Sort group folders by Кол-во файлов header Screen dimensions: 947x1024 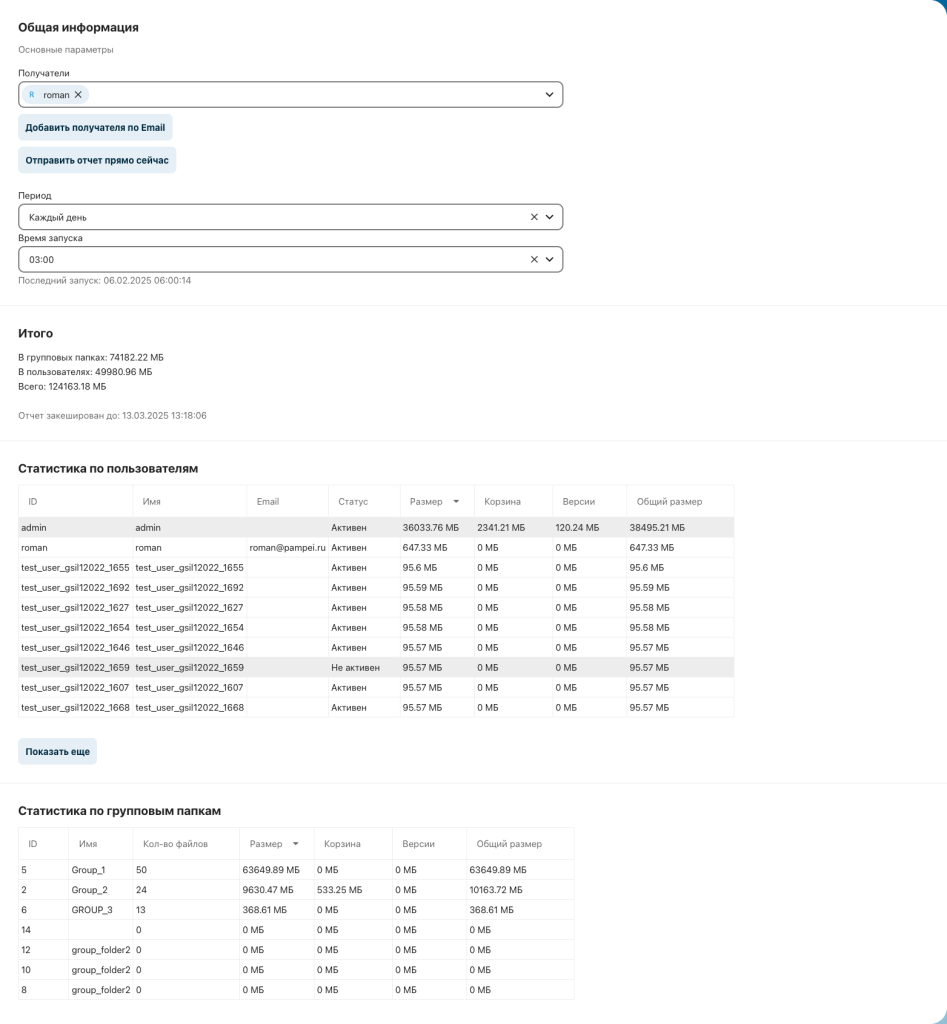[x=175, y=844]
